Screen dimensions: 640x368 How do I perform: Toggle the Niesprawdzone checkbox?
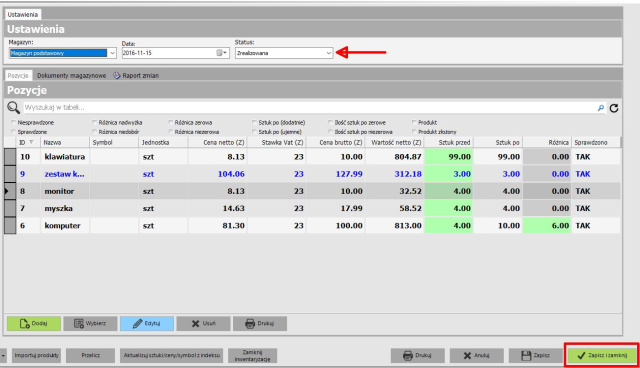[13, 122]
